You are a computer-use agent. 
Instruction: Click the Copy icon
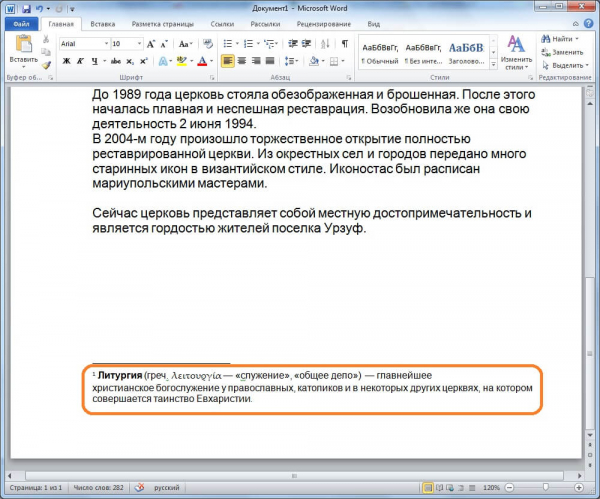click(46, 52)
